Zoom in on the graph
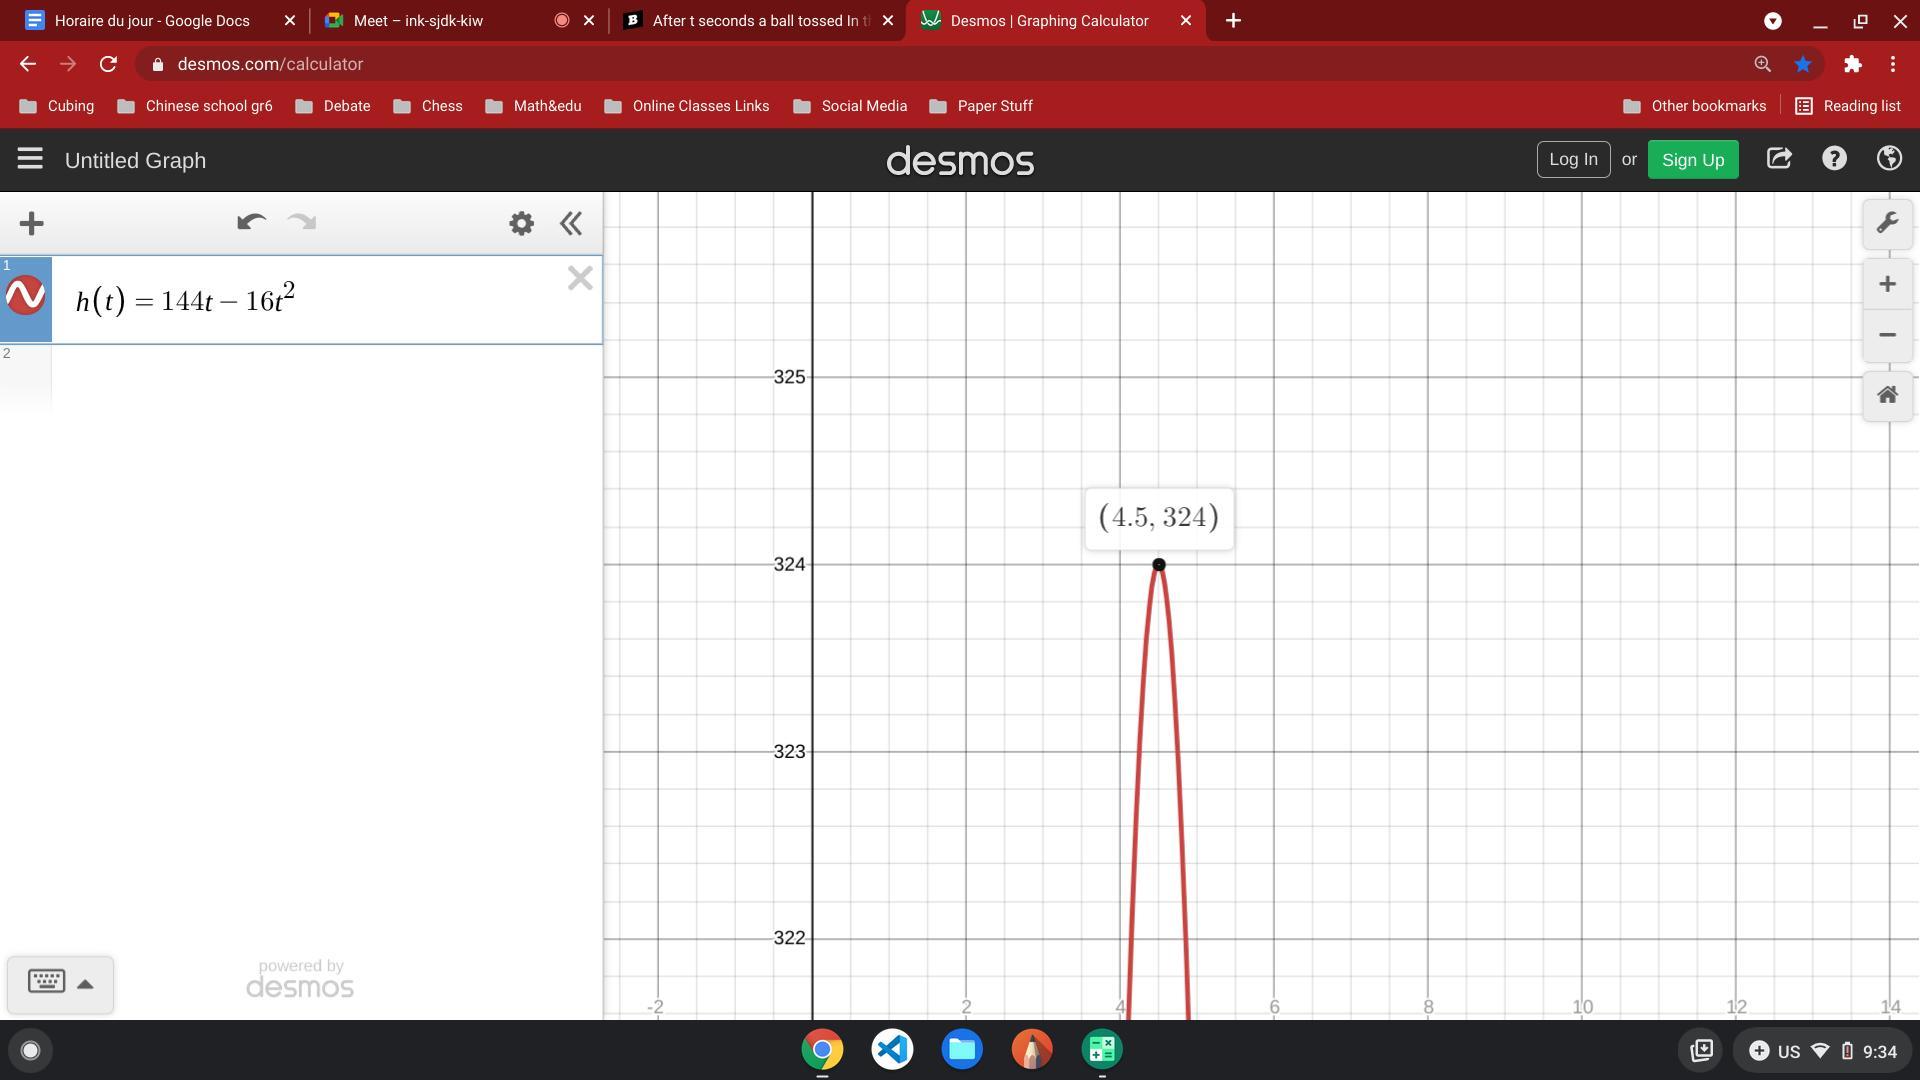Image resolution: width=1920 pixels, height=1080 pixels. click(1887, 285)
